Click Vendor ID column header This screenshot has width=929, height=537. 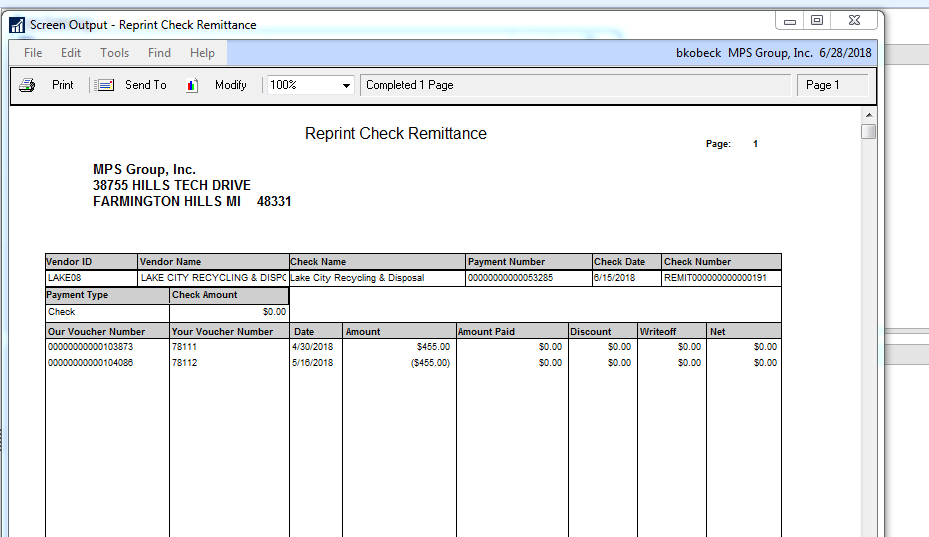click(91, 261)
